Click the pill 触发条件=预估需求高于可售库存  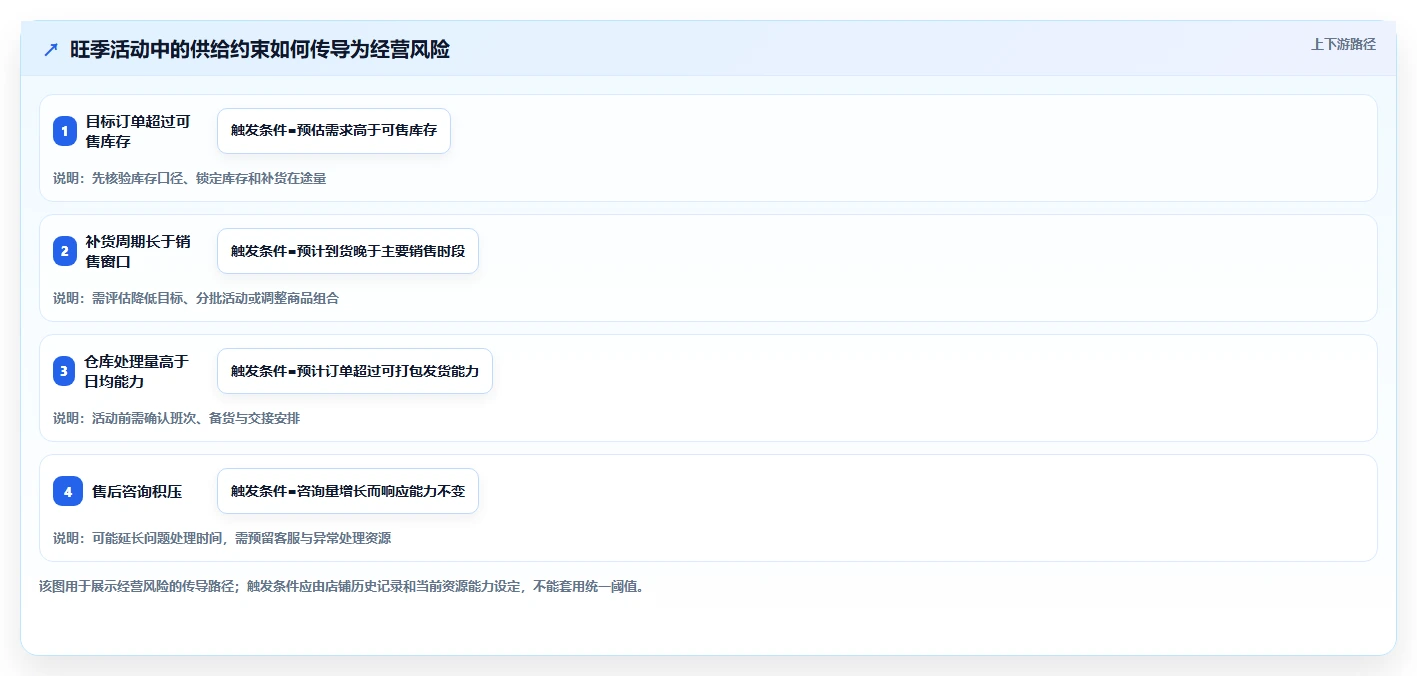tap(334, 131)
